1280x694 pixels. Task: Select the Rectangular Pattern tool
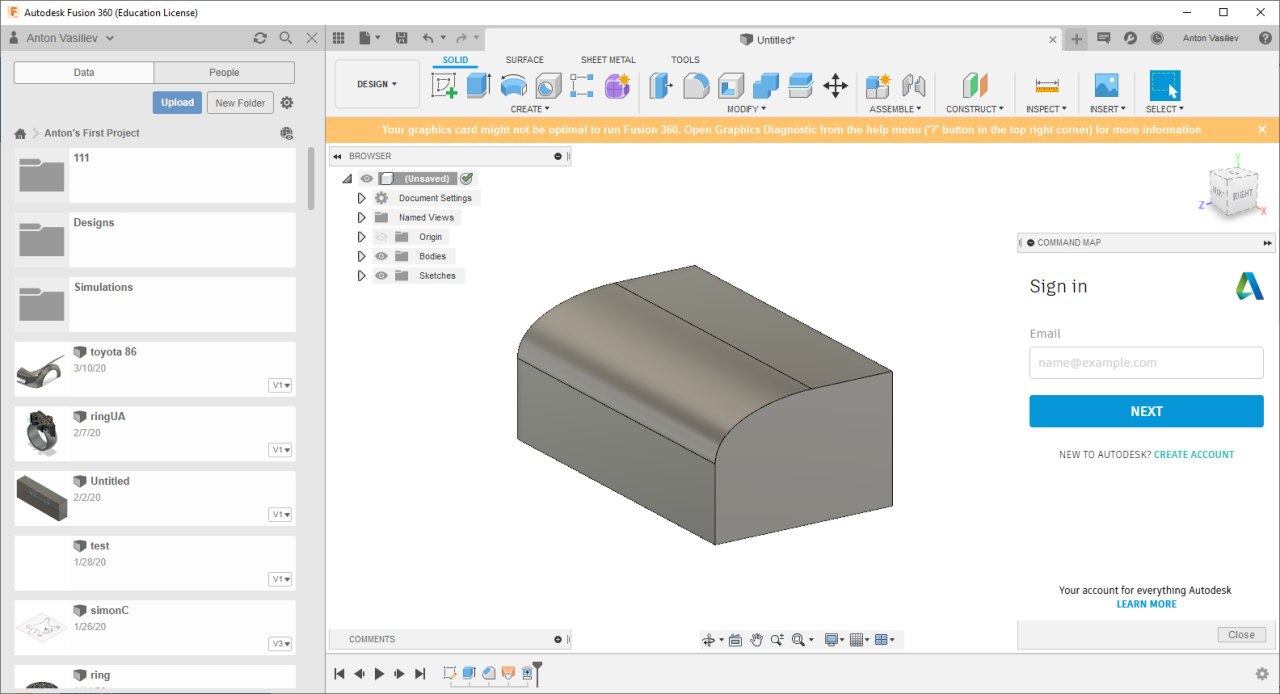(582, 86)
